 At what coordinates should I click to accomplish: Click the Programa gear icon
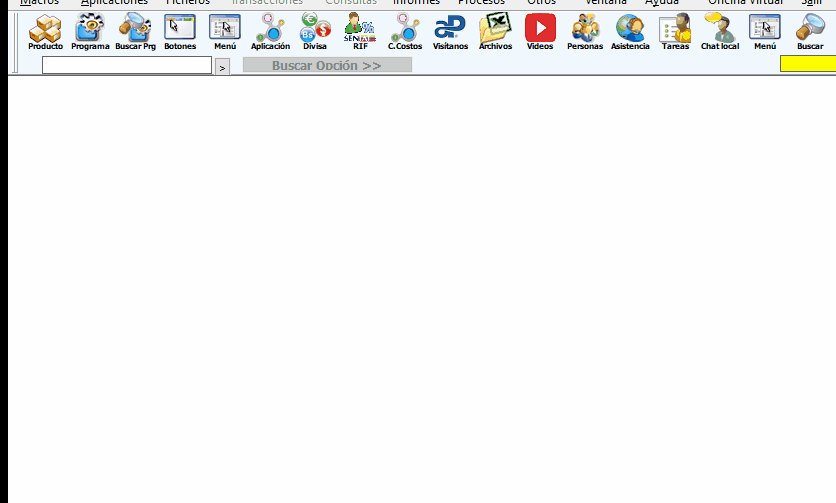(x=90, y=31)
